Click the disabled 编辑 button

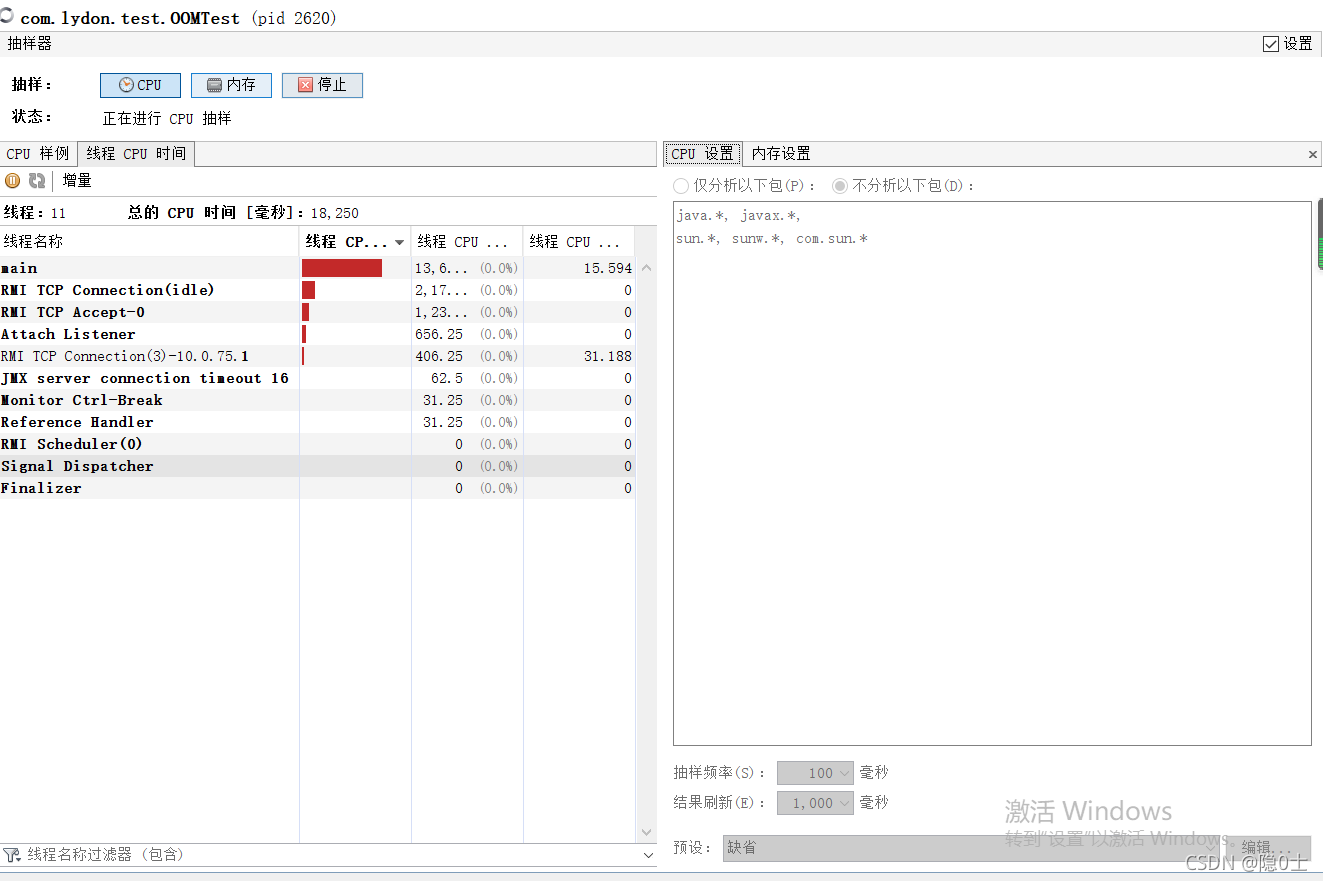(1268, 847)
